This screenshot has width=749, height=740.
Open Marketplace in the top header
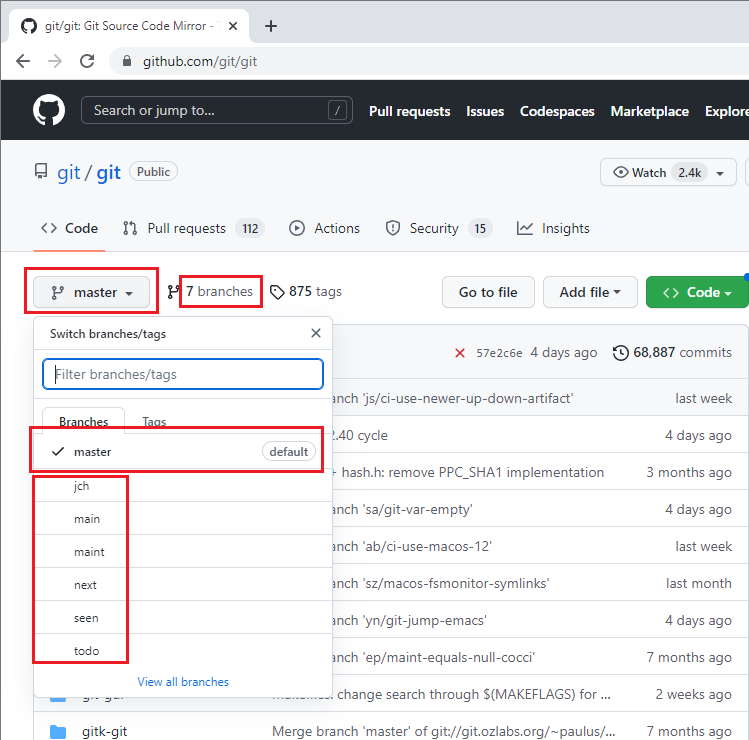tap(650, 111)
